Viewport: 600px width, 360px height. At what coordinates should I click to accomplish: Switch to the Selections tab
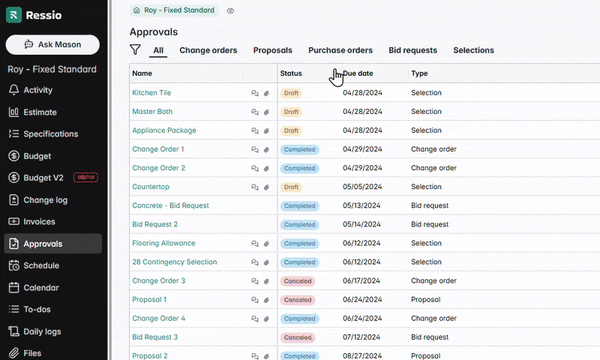[473, 50]
